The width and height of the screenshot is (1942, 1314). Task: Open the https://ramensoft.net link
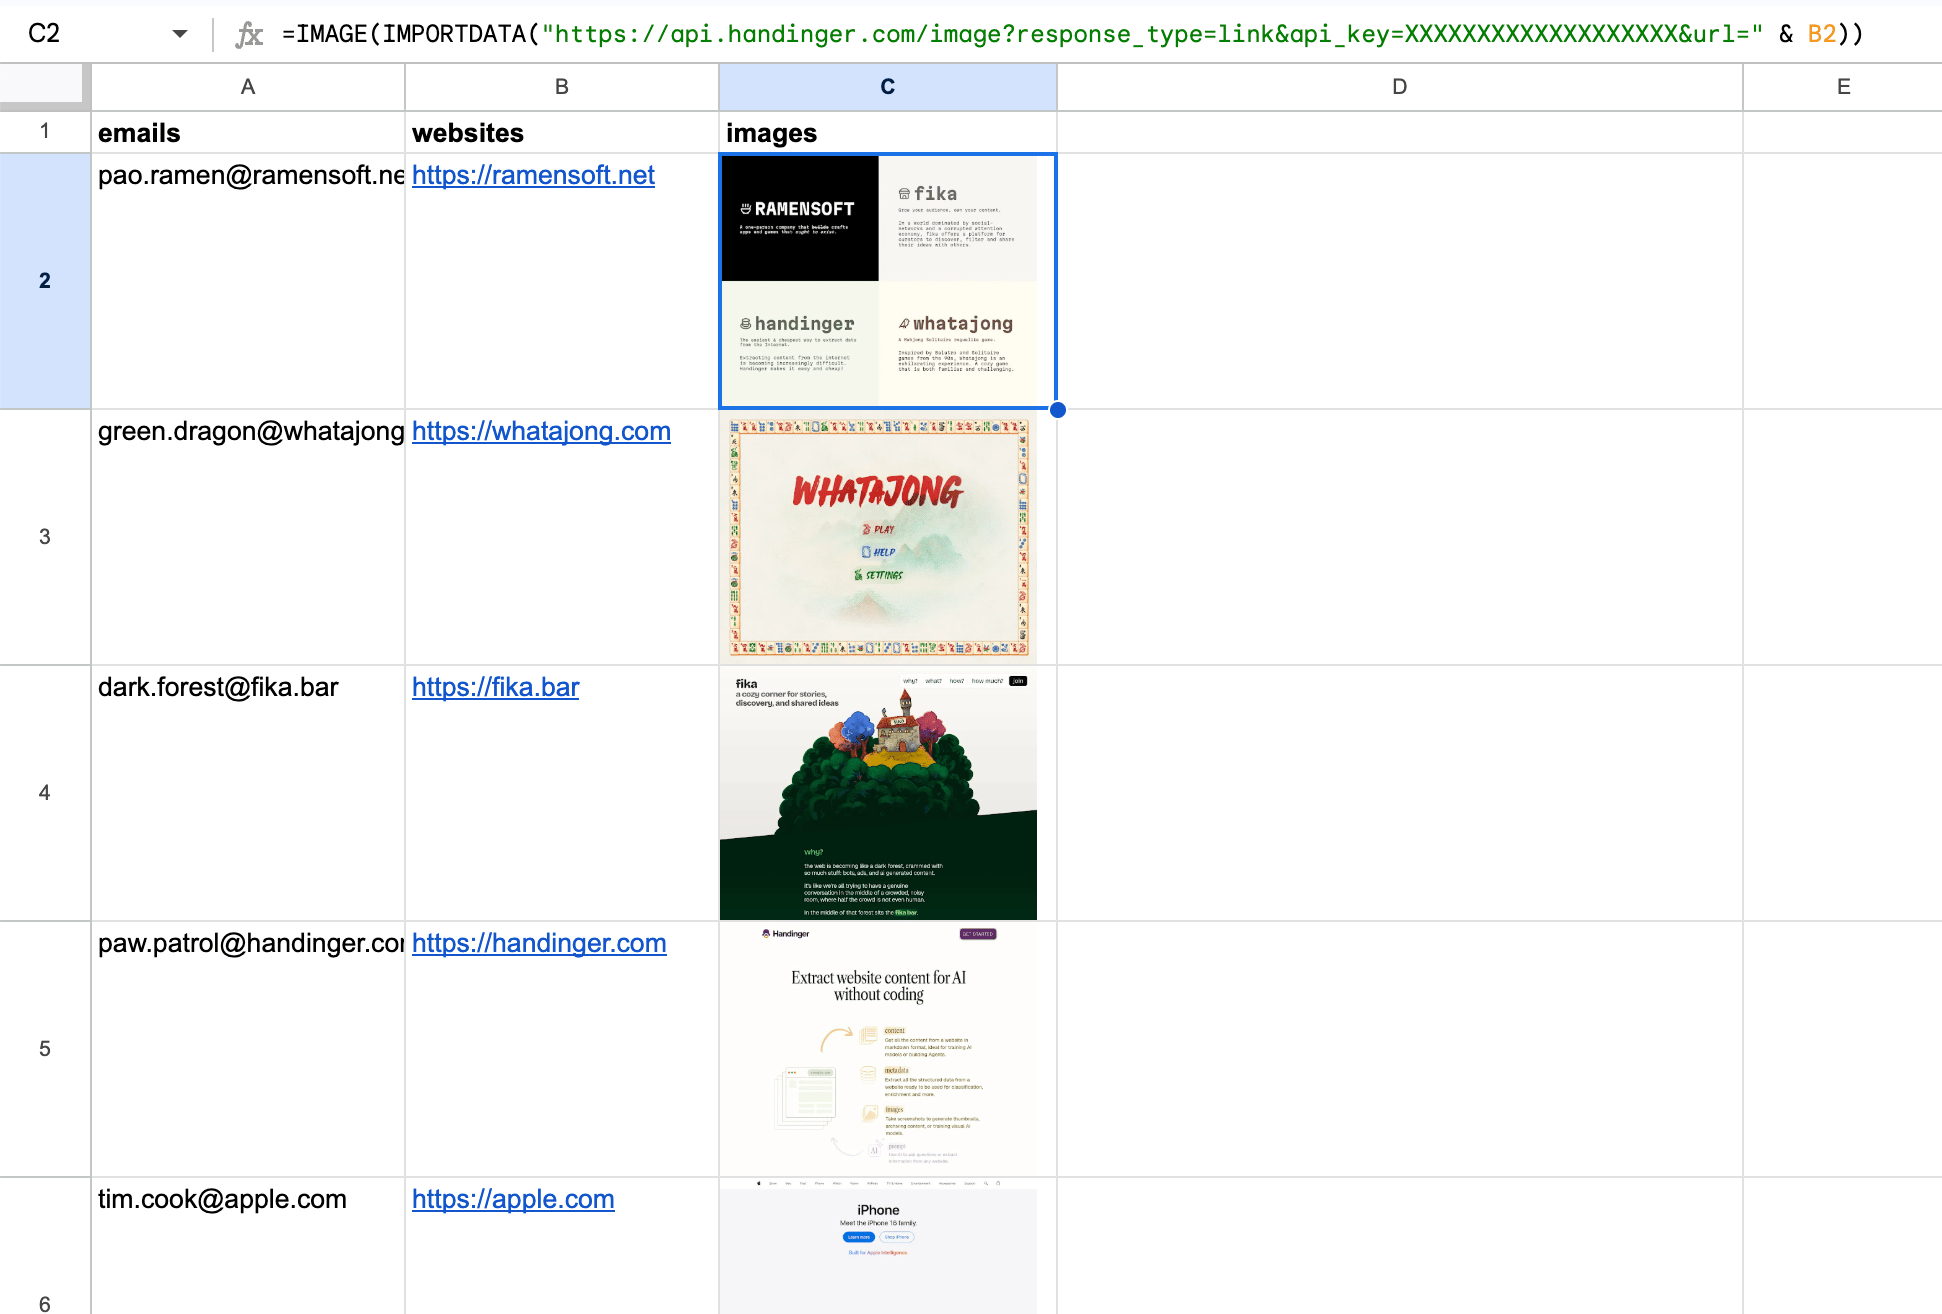coord(533,176)
